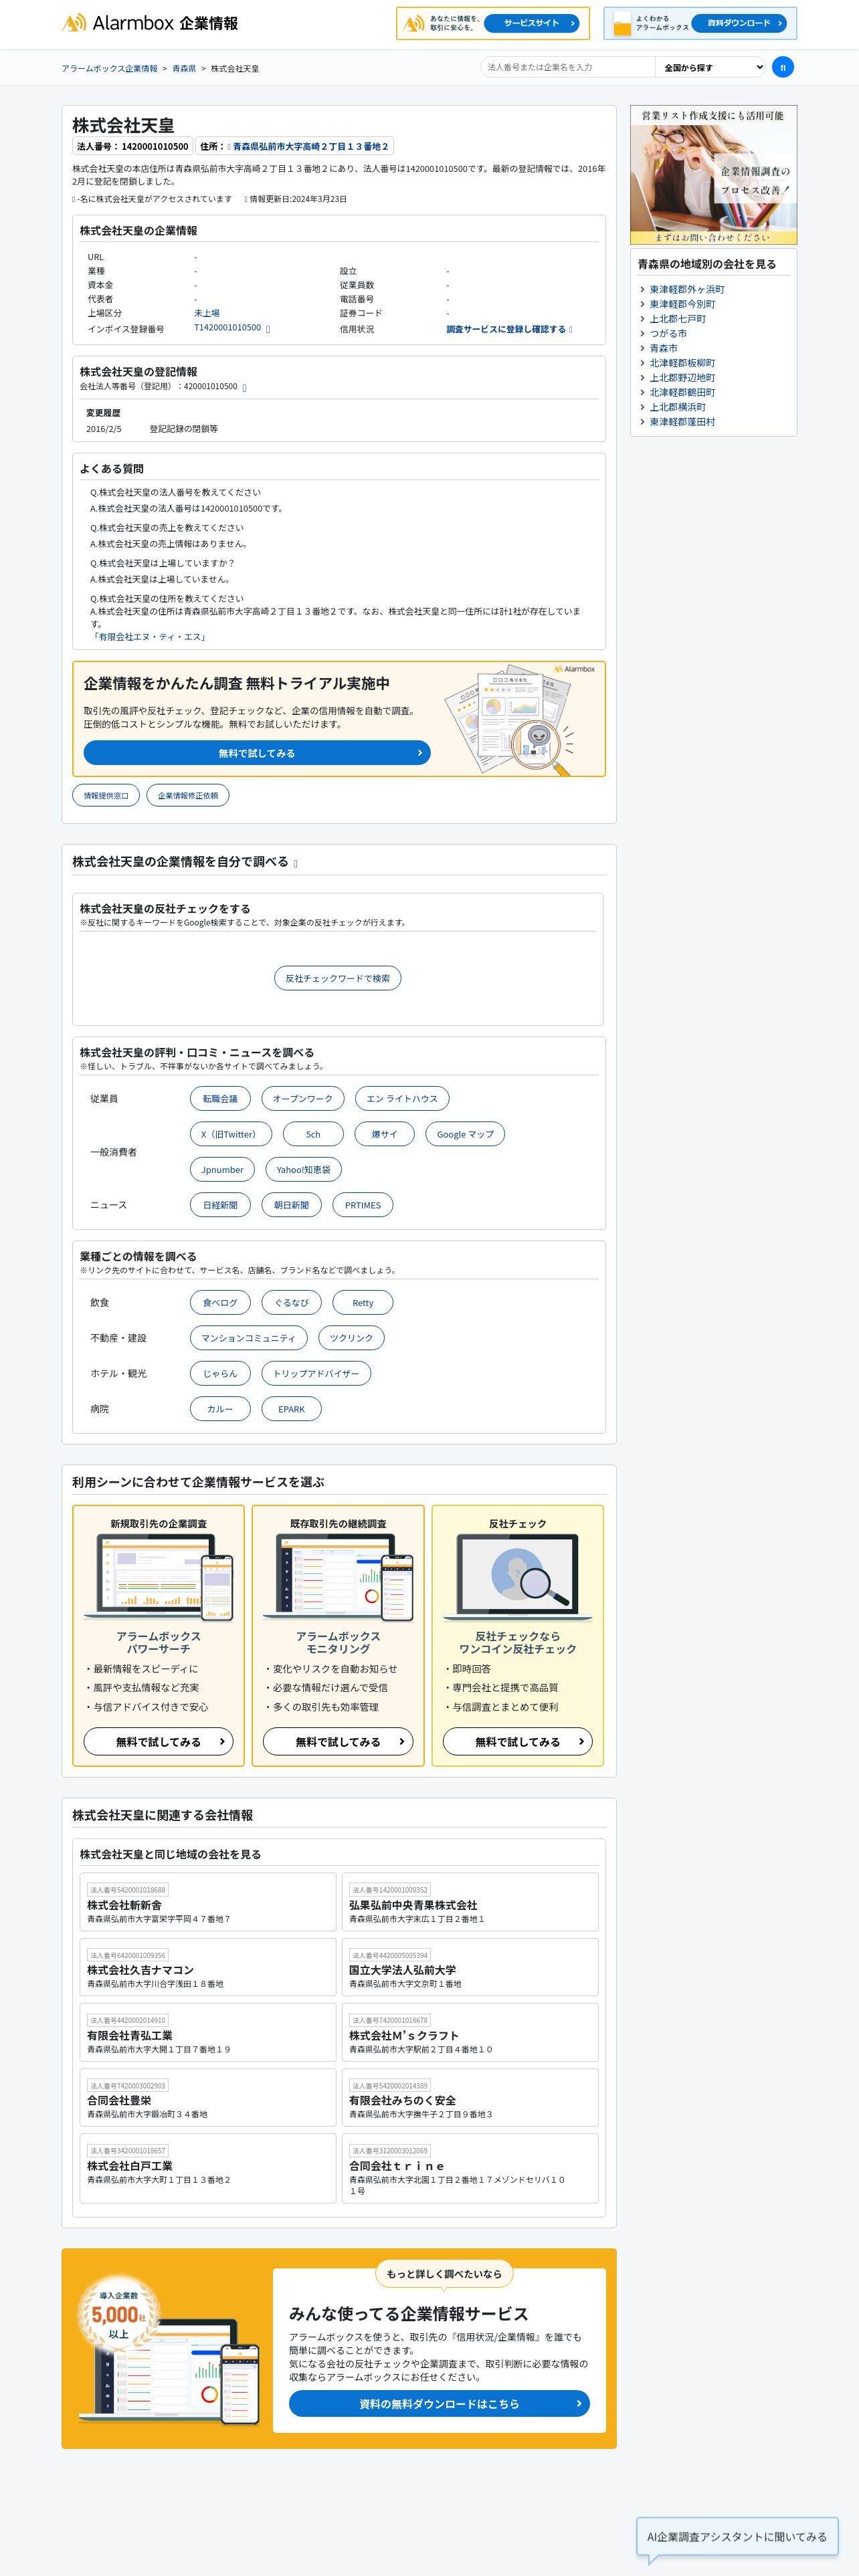Open the 朝日新聞 news button

[x=292, y=1205]
